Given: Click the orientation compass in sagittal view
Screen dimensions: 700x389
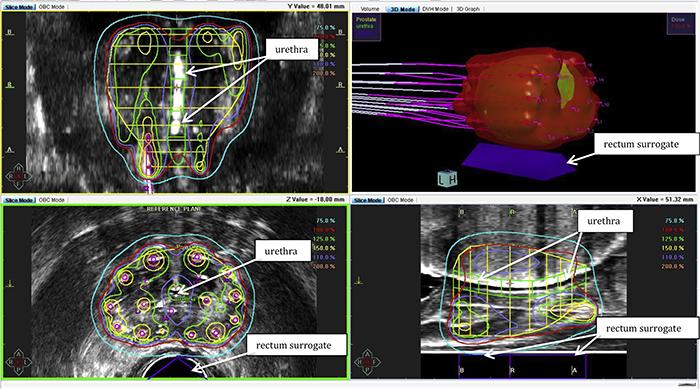Looking at the screenshot, I should click(368, 361).
